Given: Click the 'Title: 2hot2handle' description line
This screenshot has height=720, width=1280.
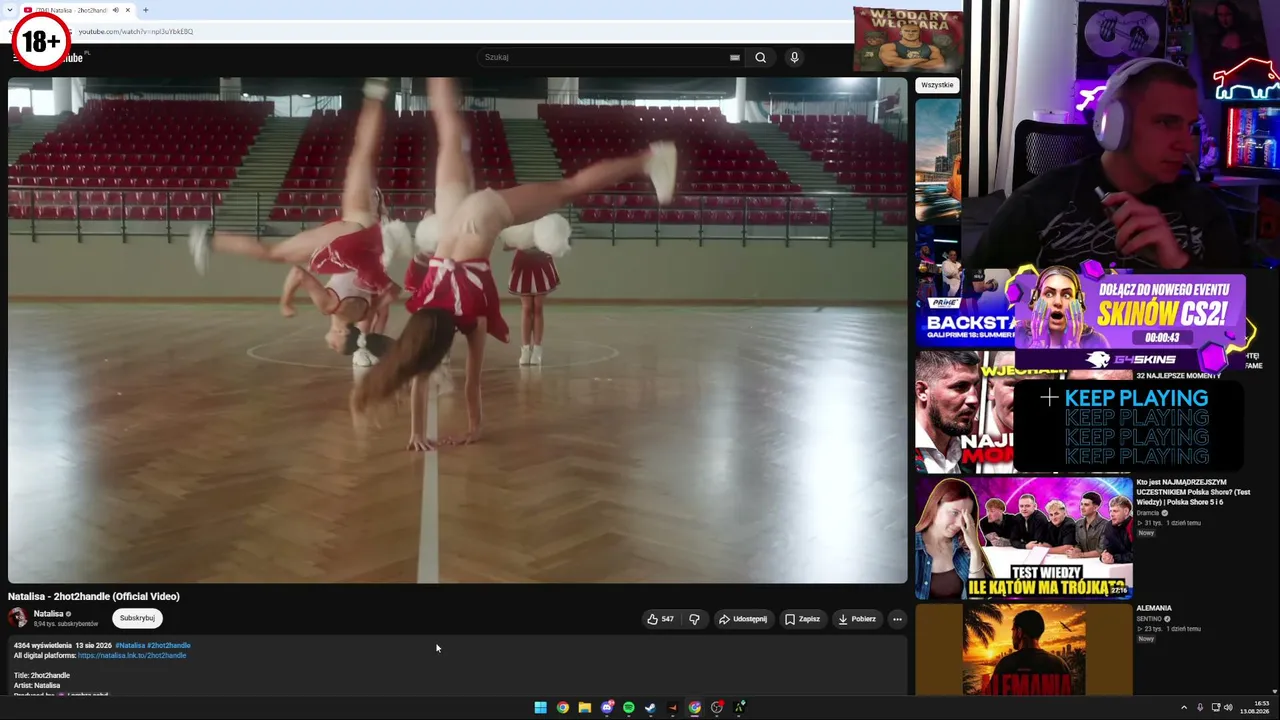Looking at the screenshot, I should click(x=42, y=676).
